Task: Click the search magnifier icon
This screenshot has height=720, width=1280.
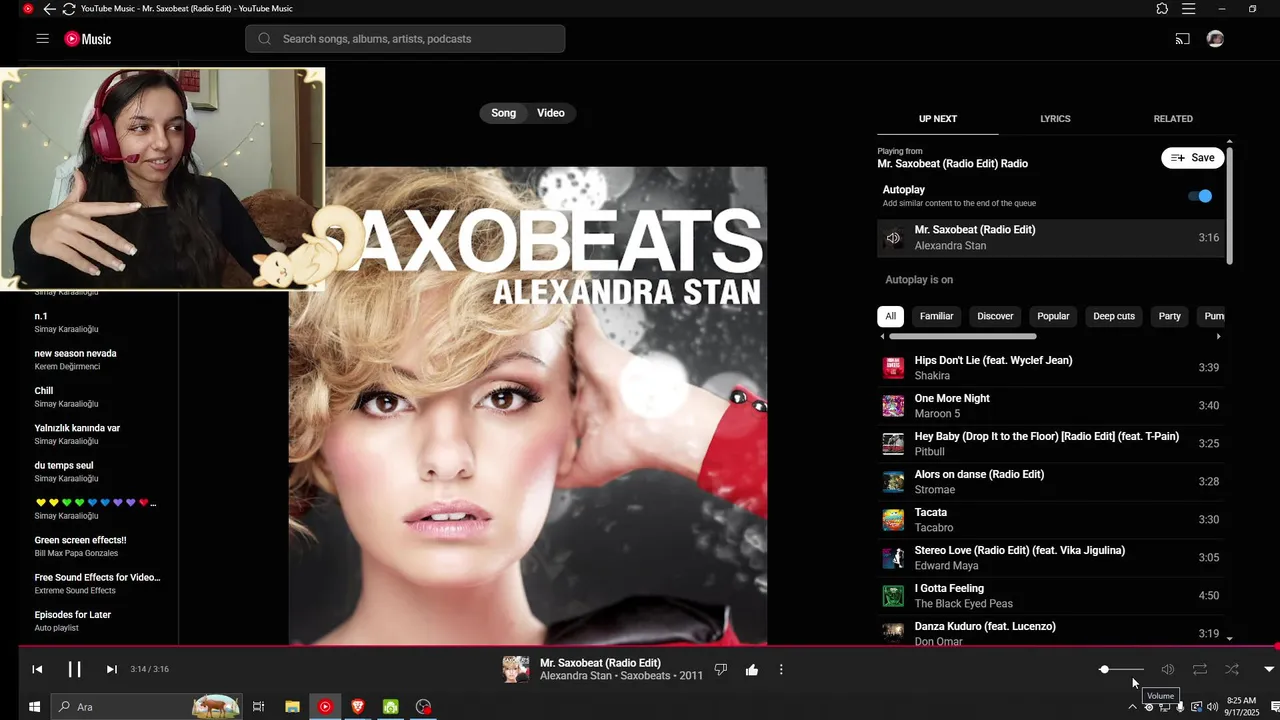Action: pyautogui.click(x=265, y=39)
